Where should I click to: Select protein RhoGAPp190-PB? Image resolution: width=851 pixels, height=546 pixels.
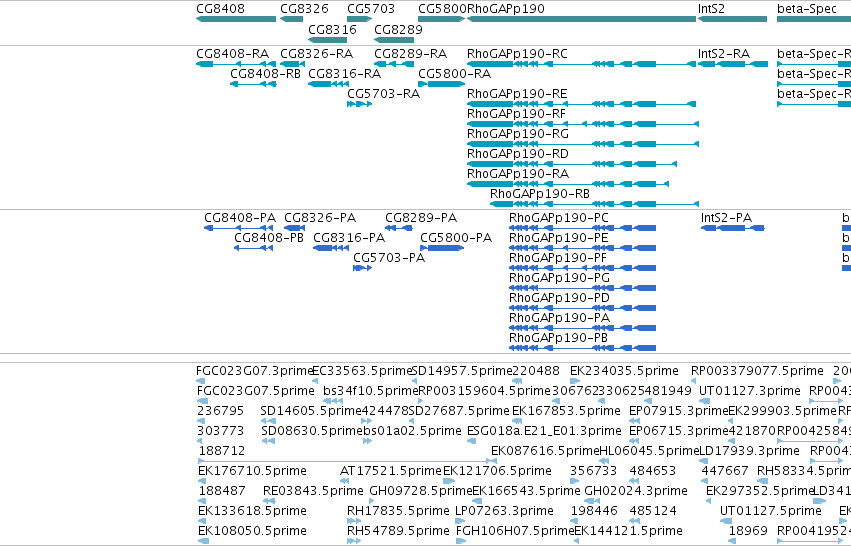[582, 349]
